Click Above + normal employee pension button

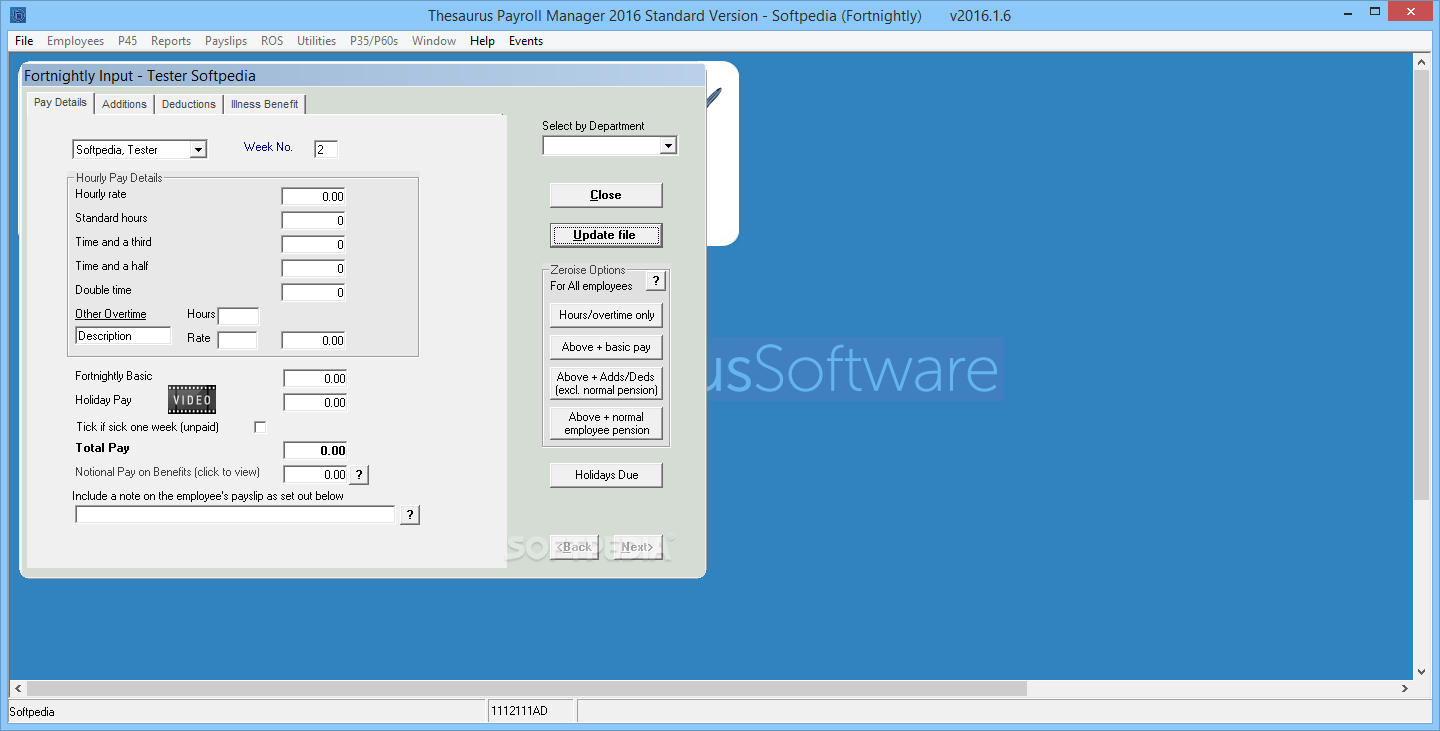pyautogui.click(x=606, y=423)
